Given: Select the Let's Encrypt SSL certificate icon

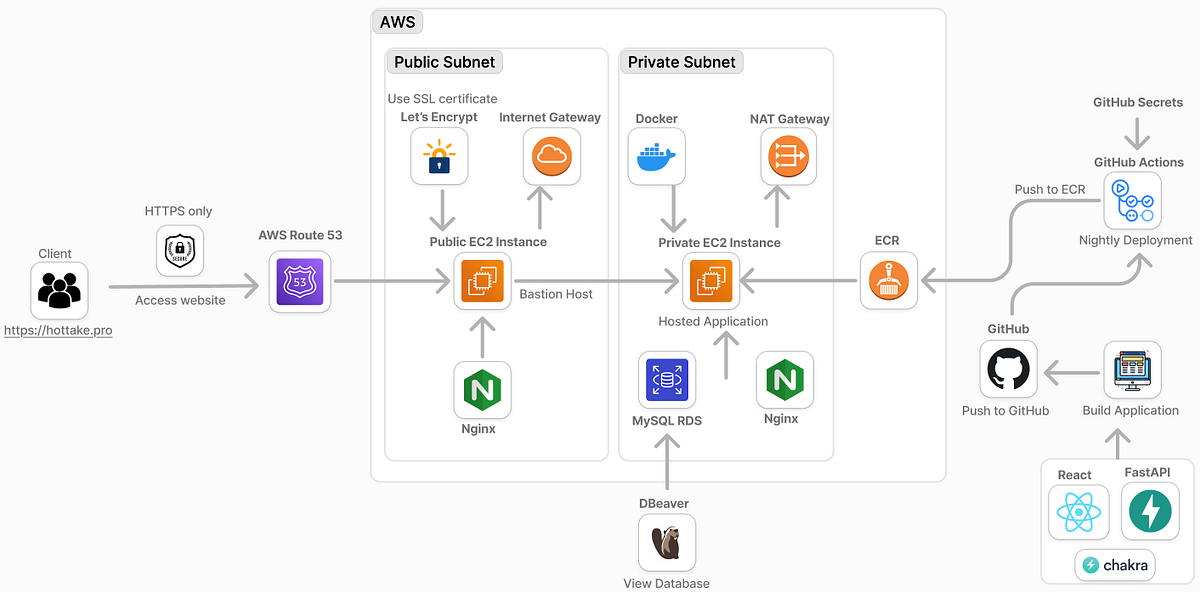Looking at the screenshot, I should pos(439,156).
